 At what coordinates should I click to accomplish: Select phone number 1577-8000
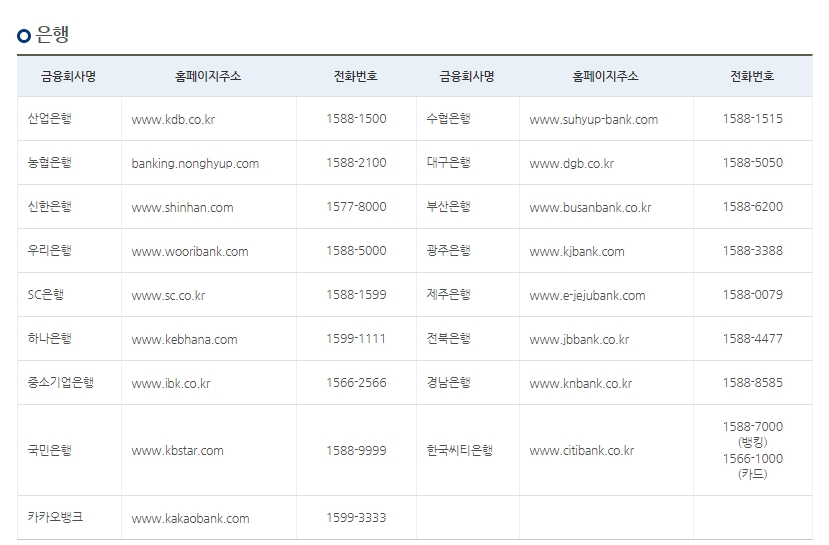[x=356, y=206]
